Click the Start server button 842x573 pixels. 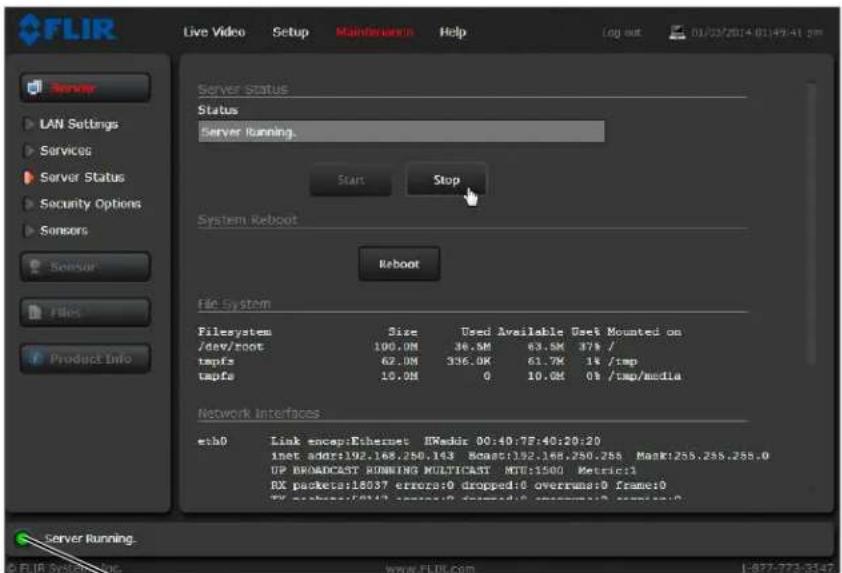pyautogui.click(x=351, y=180)
